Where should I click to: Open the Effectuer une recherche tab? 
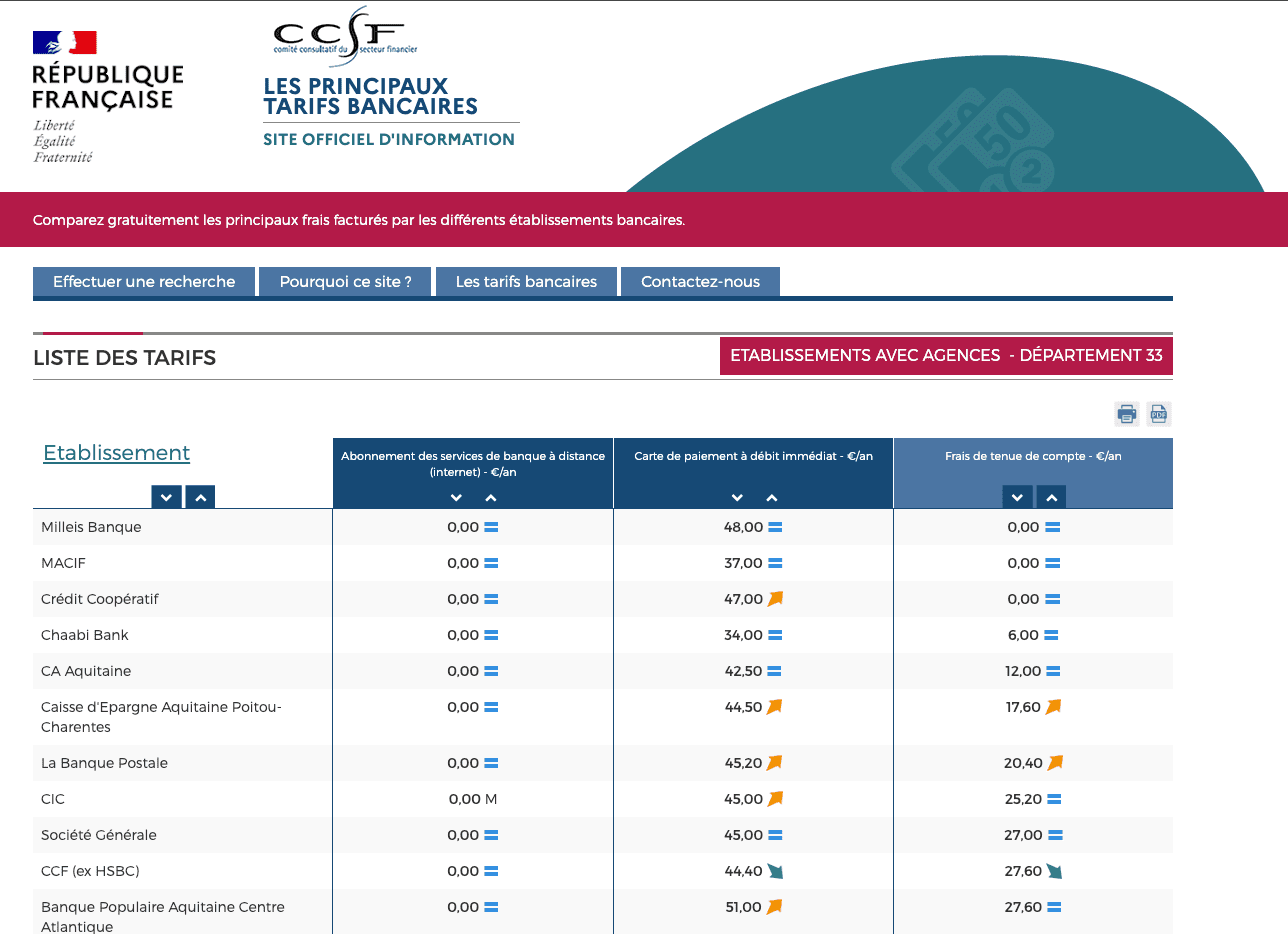(144, 282)
